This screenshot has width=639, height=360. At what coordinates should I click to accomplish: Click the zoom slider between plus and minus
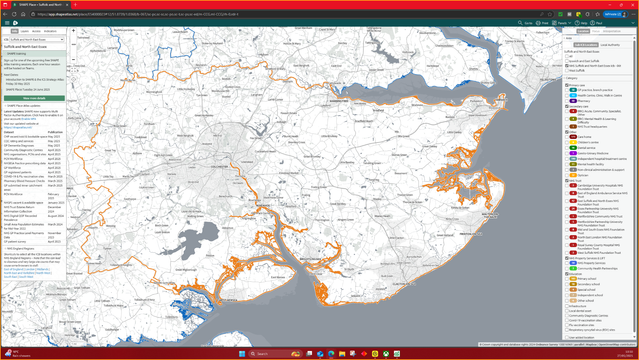[x=73, y=45]
